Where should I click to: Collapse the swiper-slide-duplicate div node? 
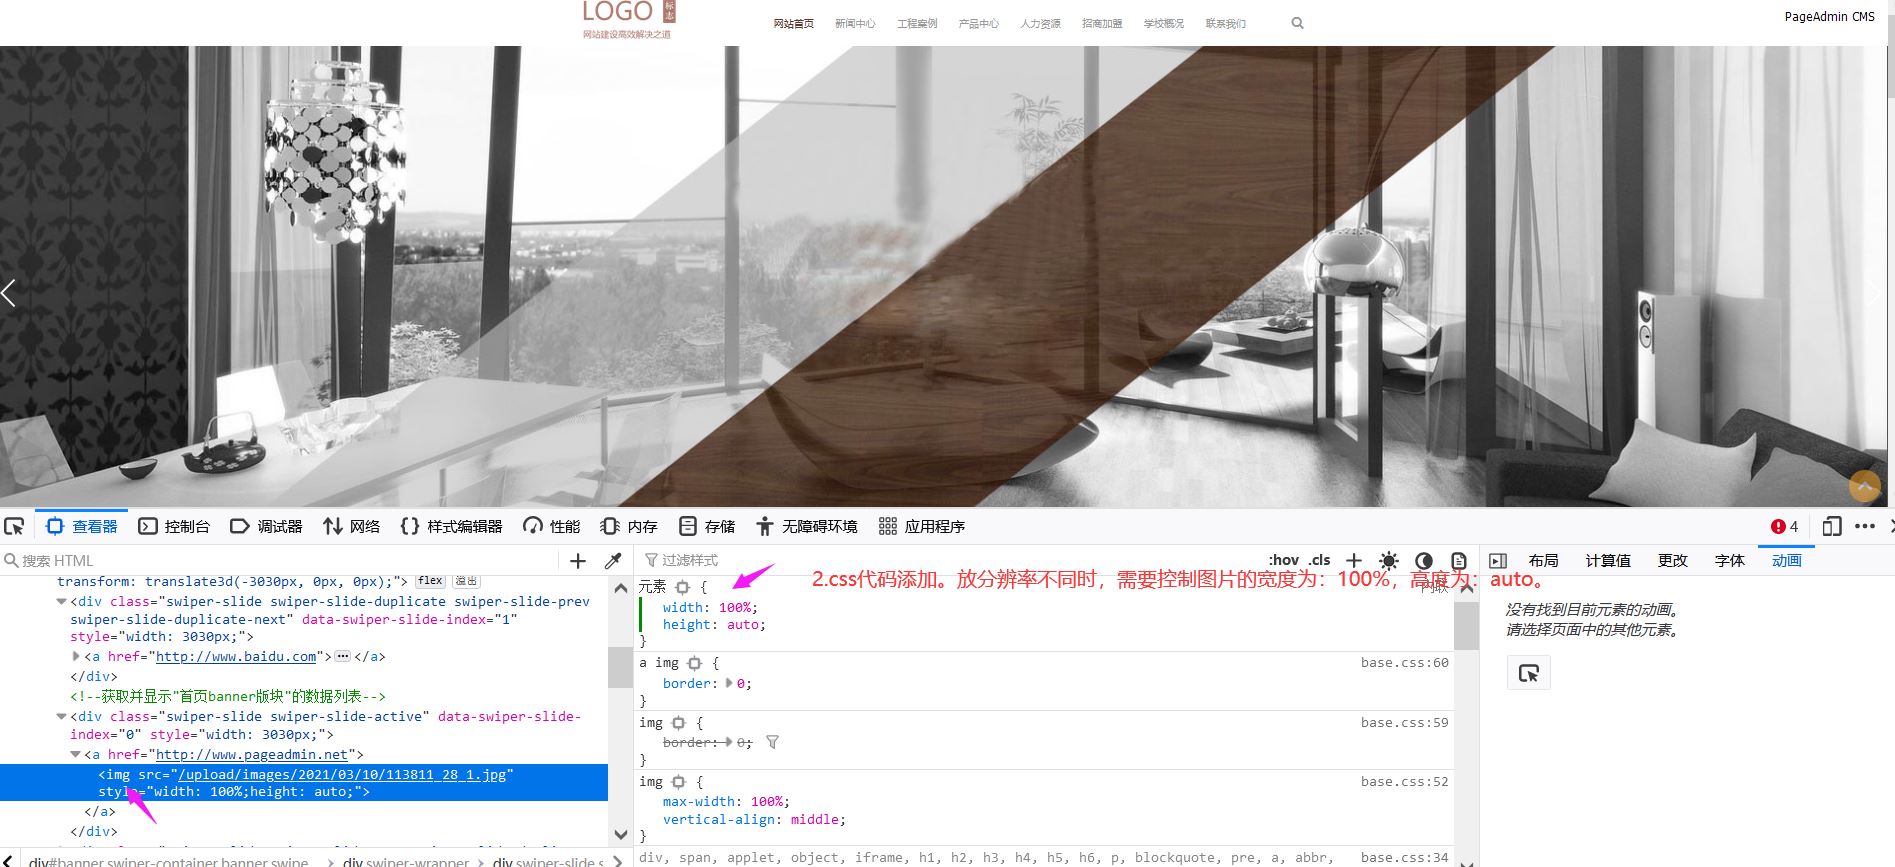62,602
